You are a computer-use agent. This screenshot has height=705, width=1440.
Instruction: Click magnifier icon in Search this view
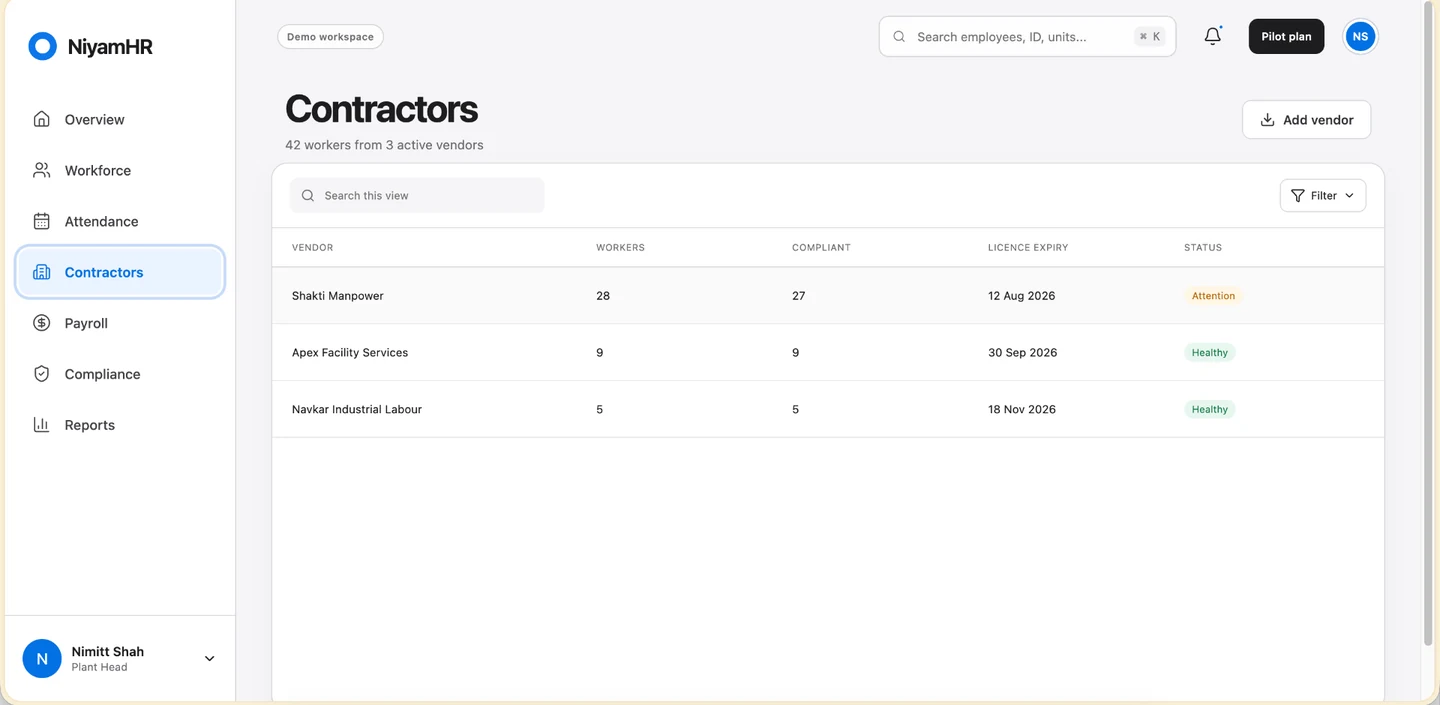308,195
